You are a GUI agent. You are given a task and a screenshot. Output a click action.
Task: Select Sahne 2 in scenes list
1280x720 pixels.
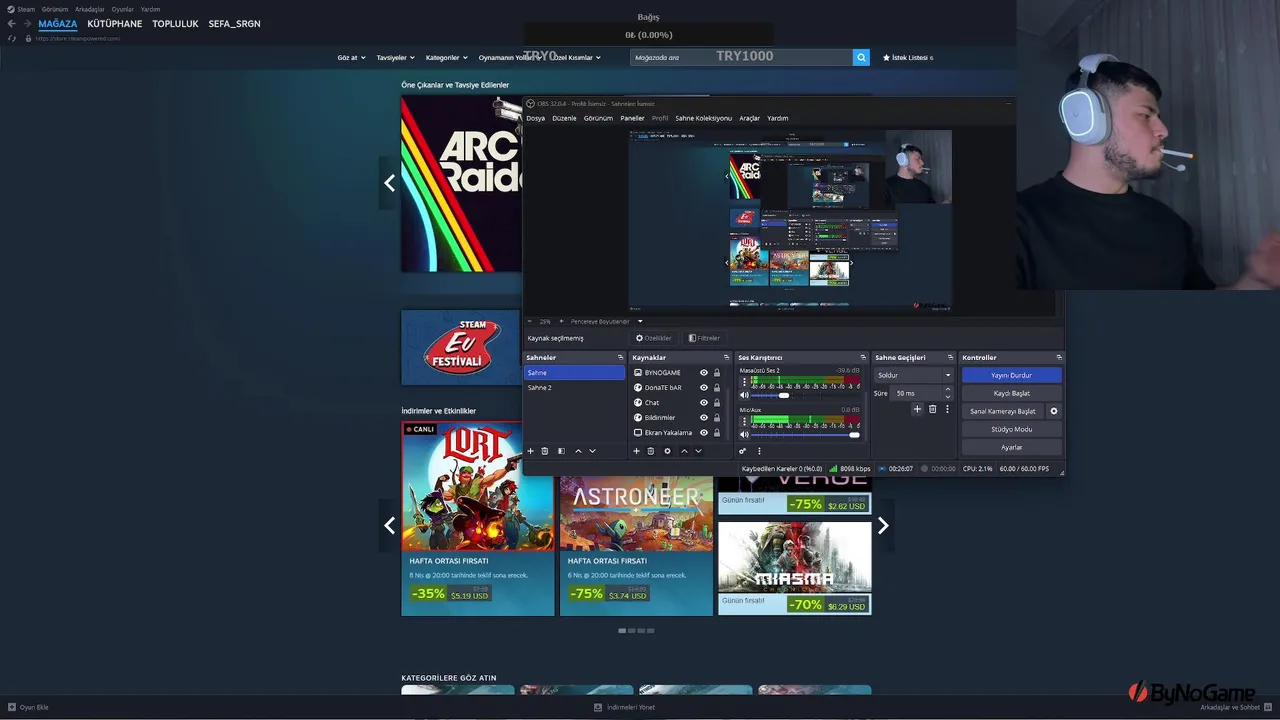[x=575, y=388]
